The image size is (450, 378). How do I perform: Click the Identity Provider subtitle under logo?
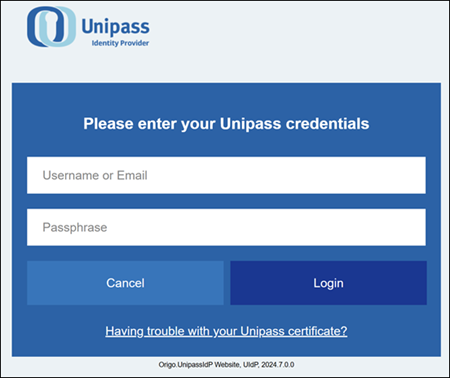tap(120, 43)
